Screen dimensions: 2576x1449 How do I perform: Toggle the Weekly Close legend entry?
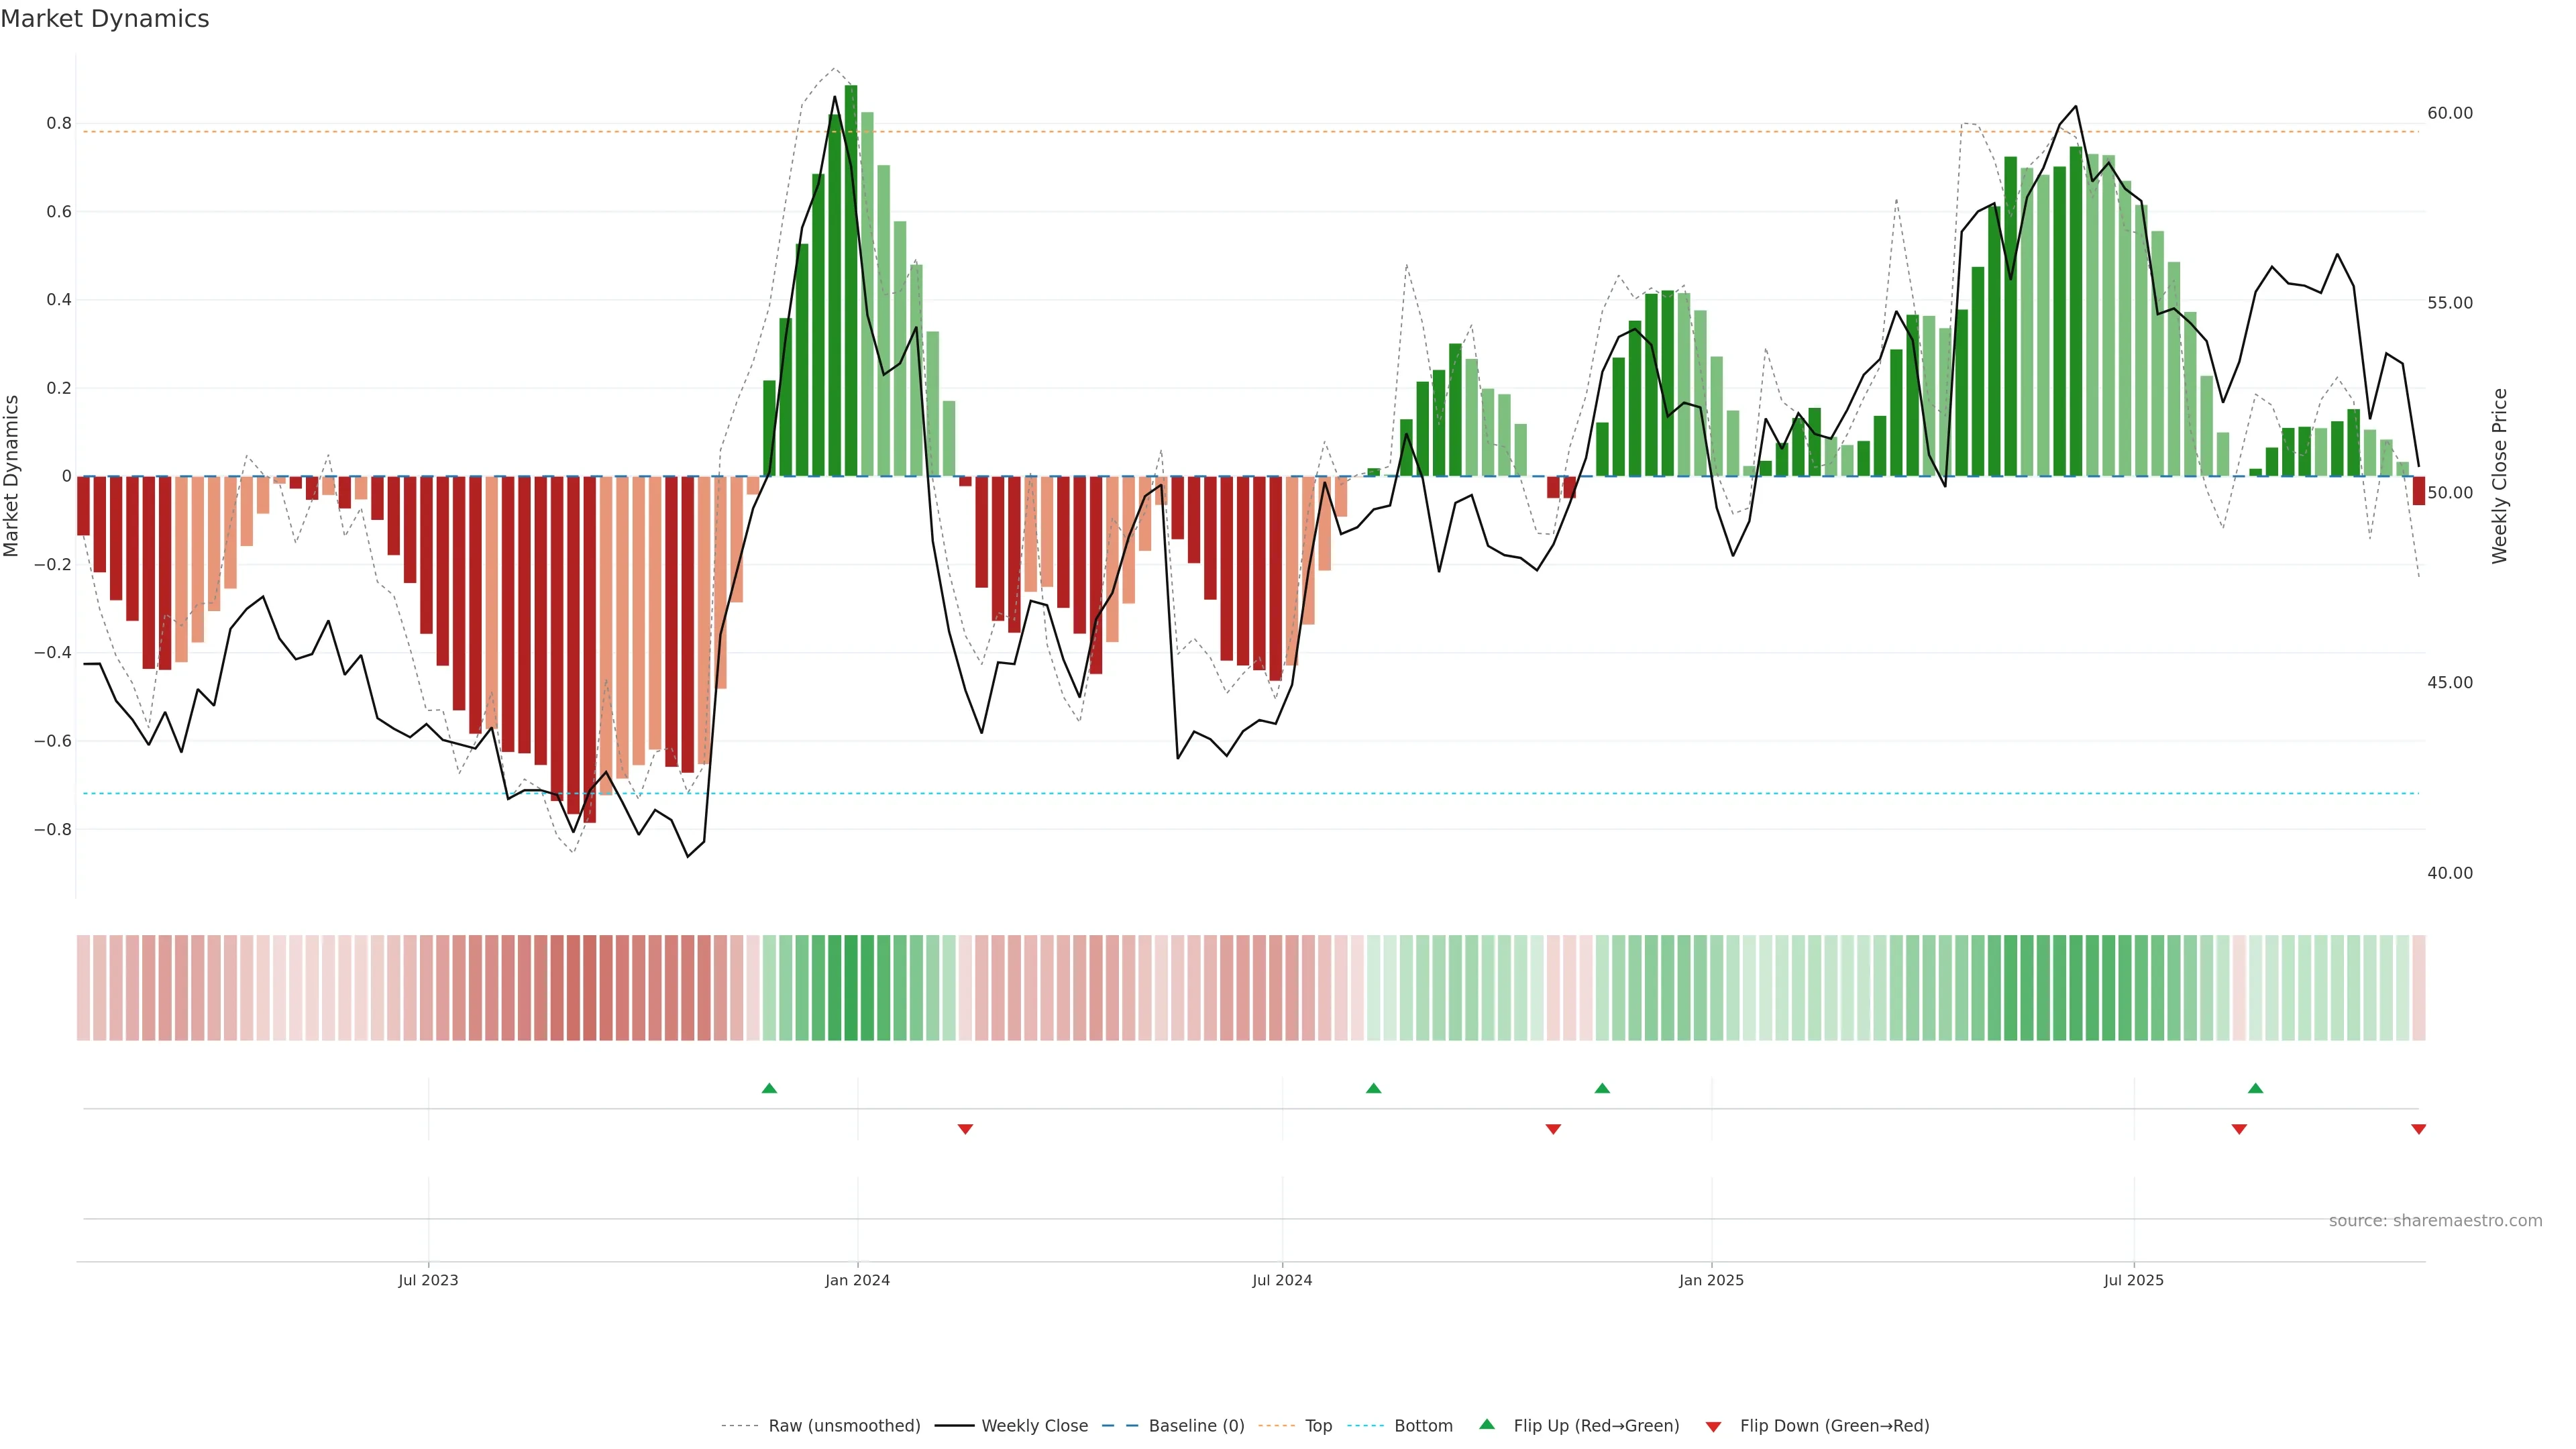click(x=1034, y=1426)
